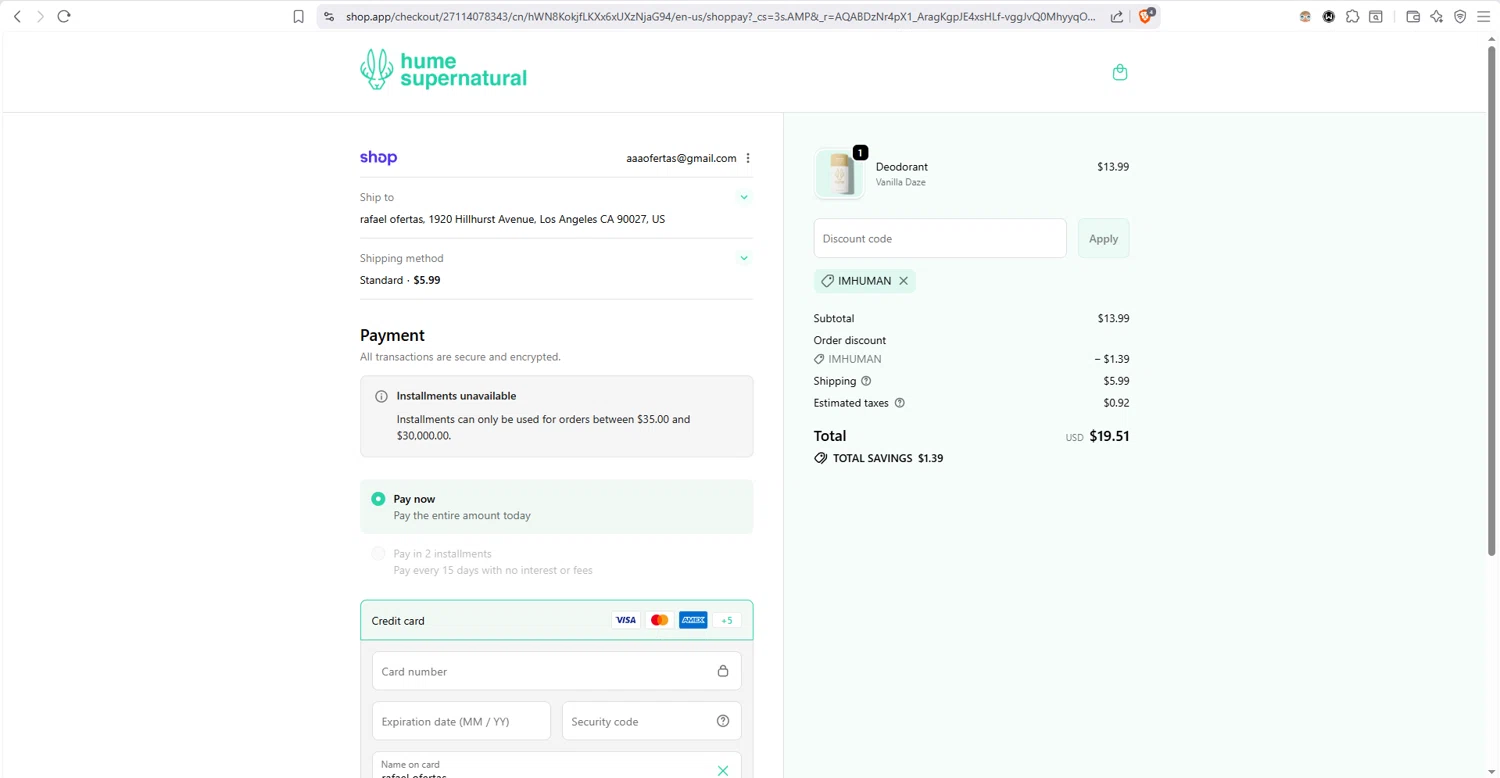
Task: Click the Hume Supernatural logo
Action: [443, 69]
